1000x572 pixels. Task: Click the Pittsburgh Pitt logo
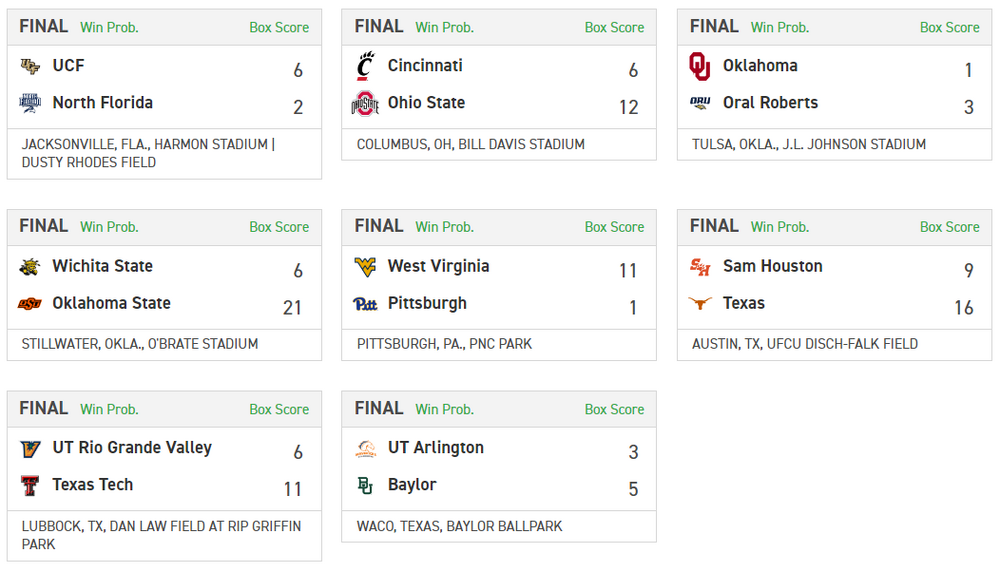click(x=365, y=304)
